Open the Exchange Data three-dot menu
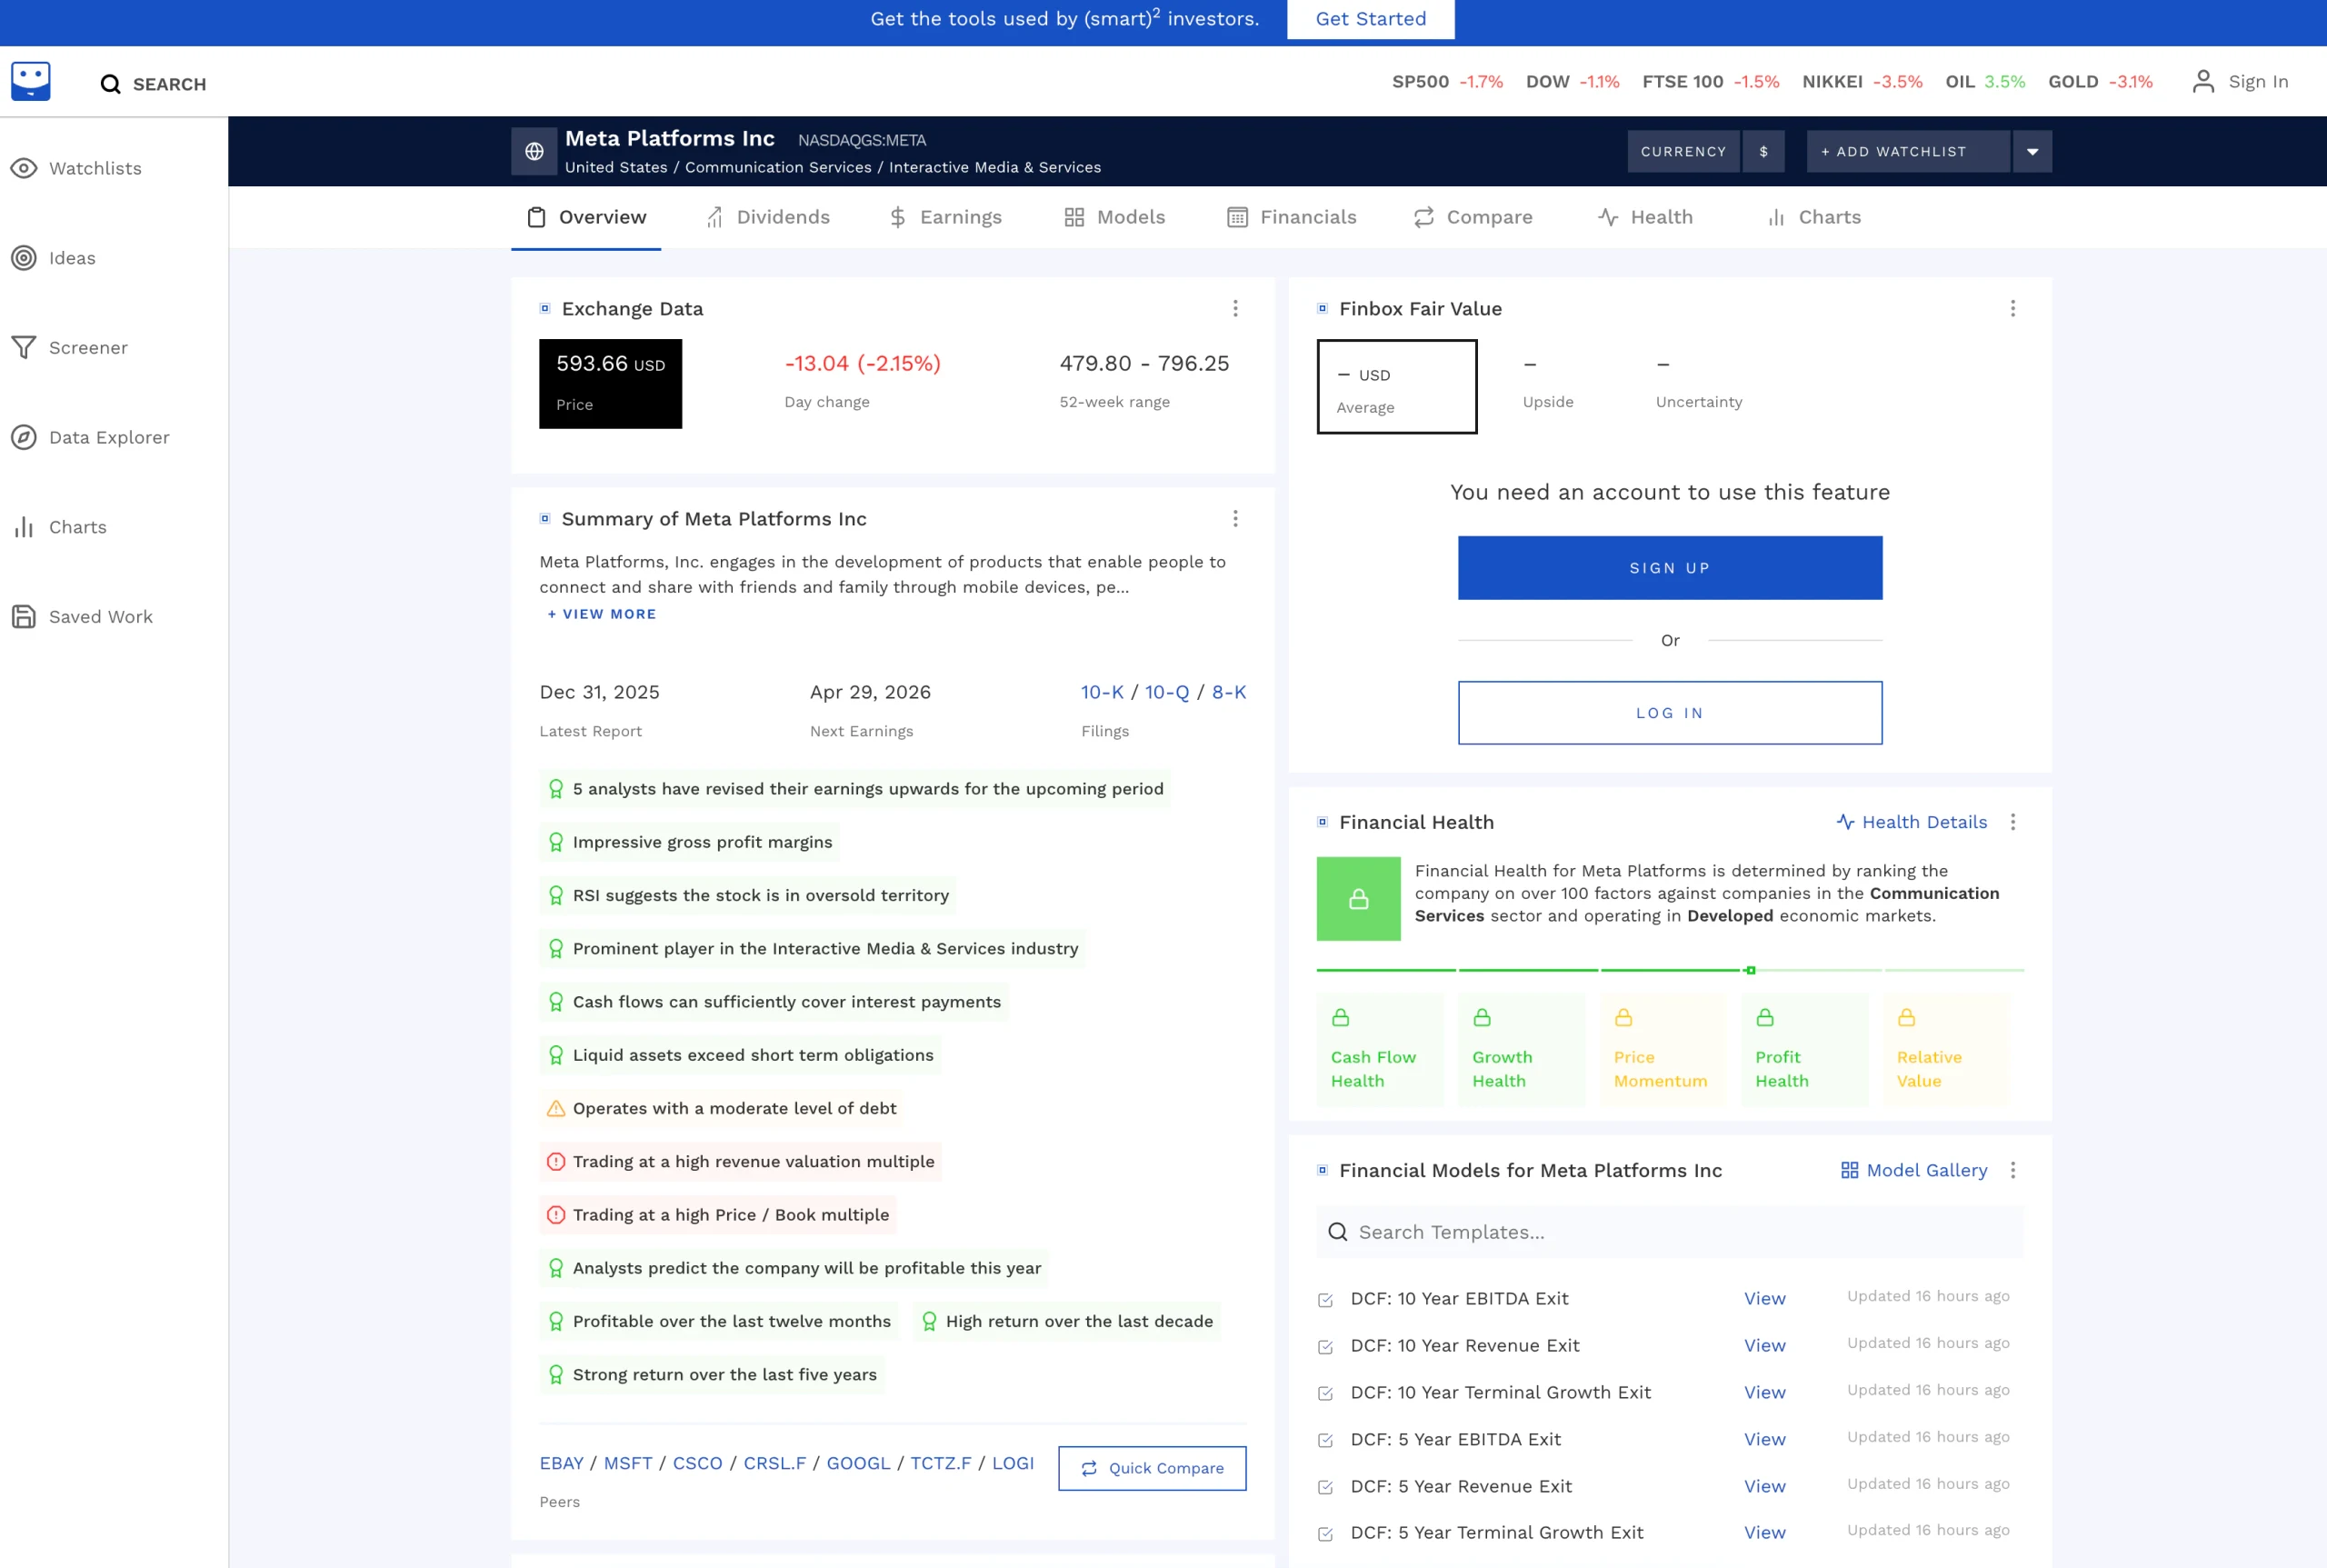2327x1568 pixels. (1235, 308)
